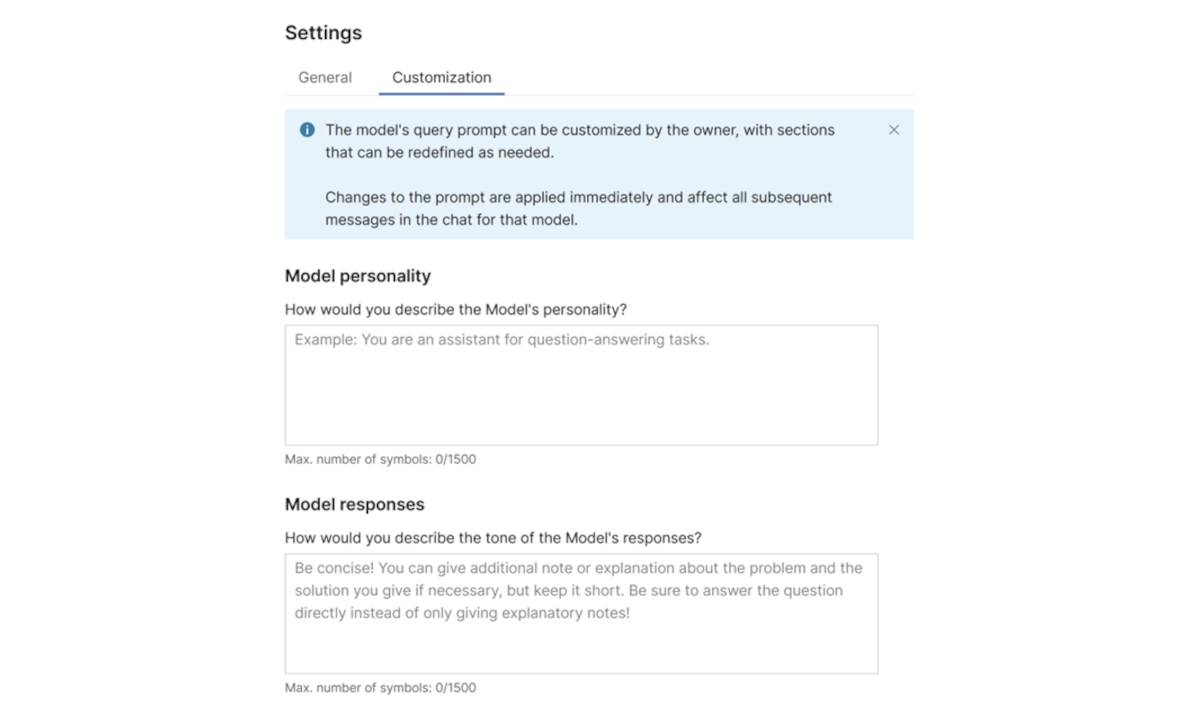Screen dimensions: 1192x706
Task: Focus the Model personality text area
Action: click(x=581, y=385)
